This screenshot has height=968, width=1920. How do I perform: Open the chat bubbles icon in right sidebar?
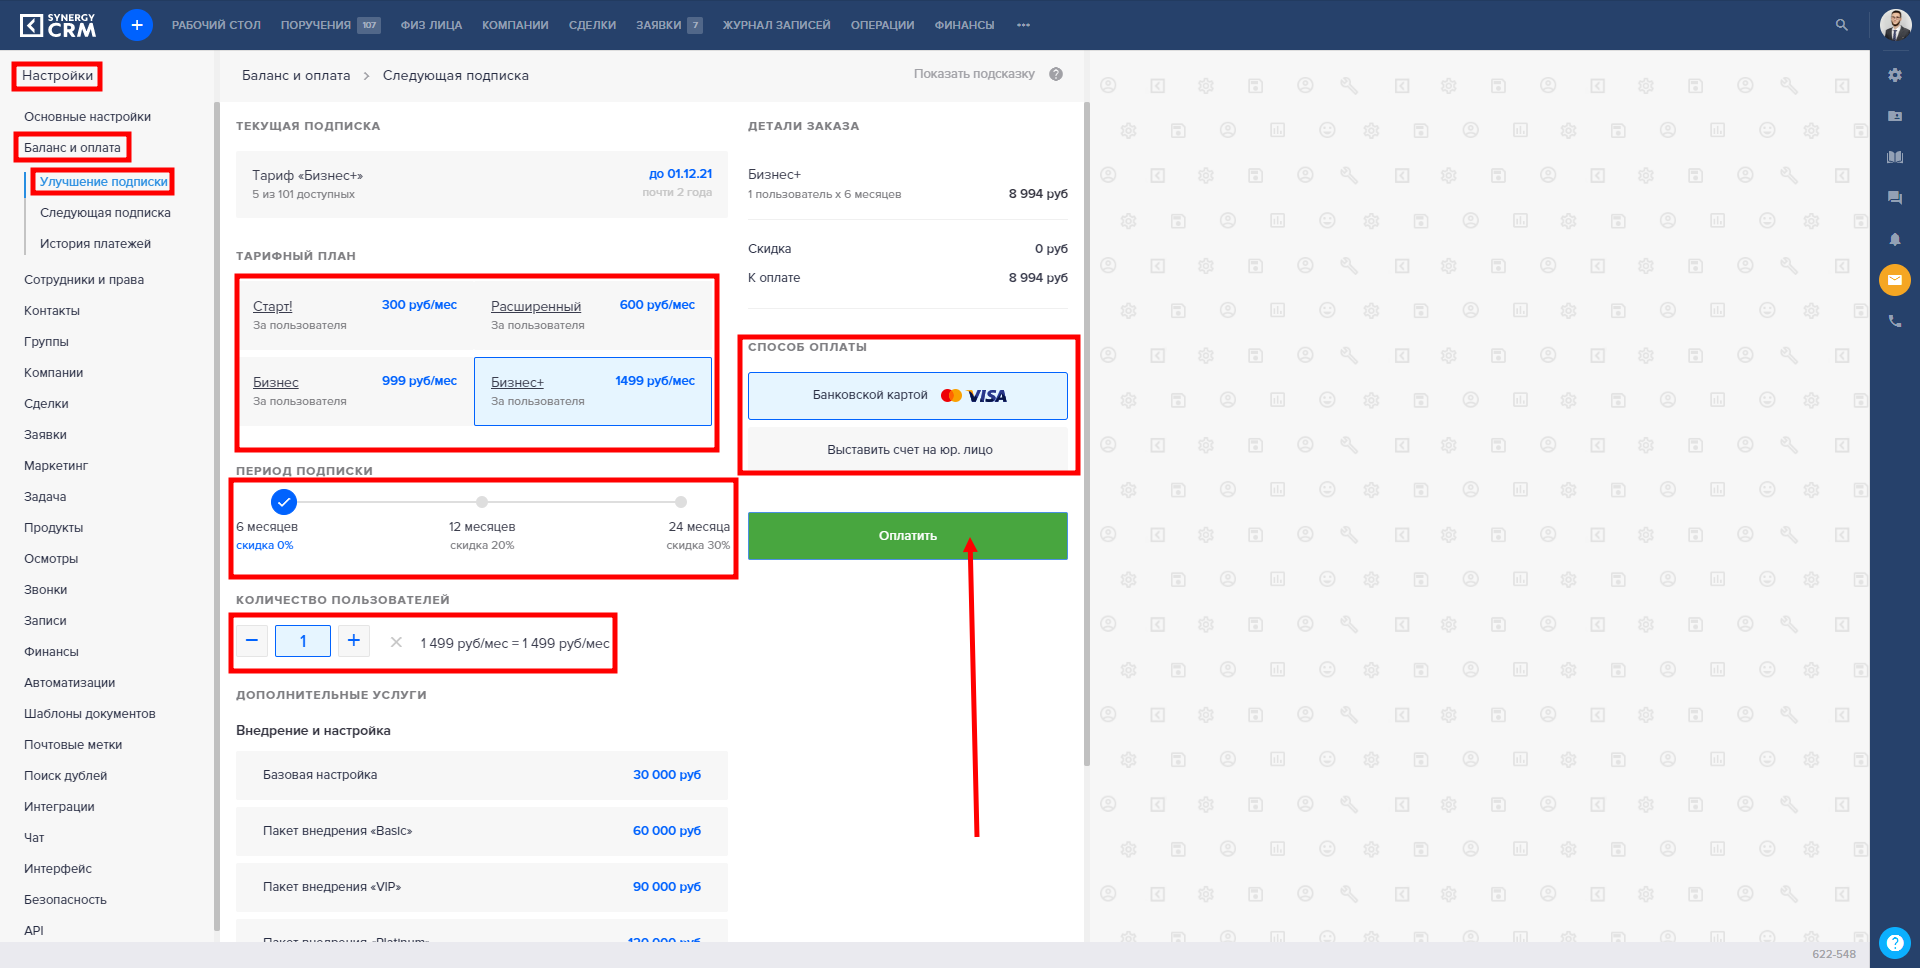tap(1895, 198)
